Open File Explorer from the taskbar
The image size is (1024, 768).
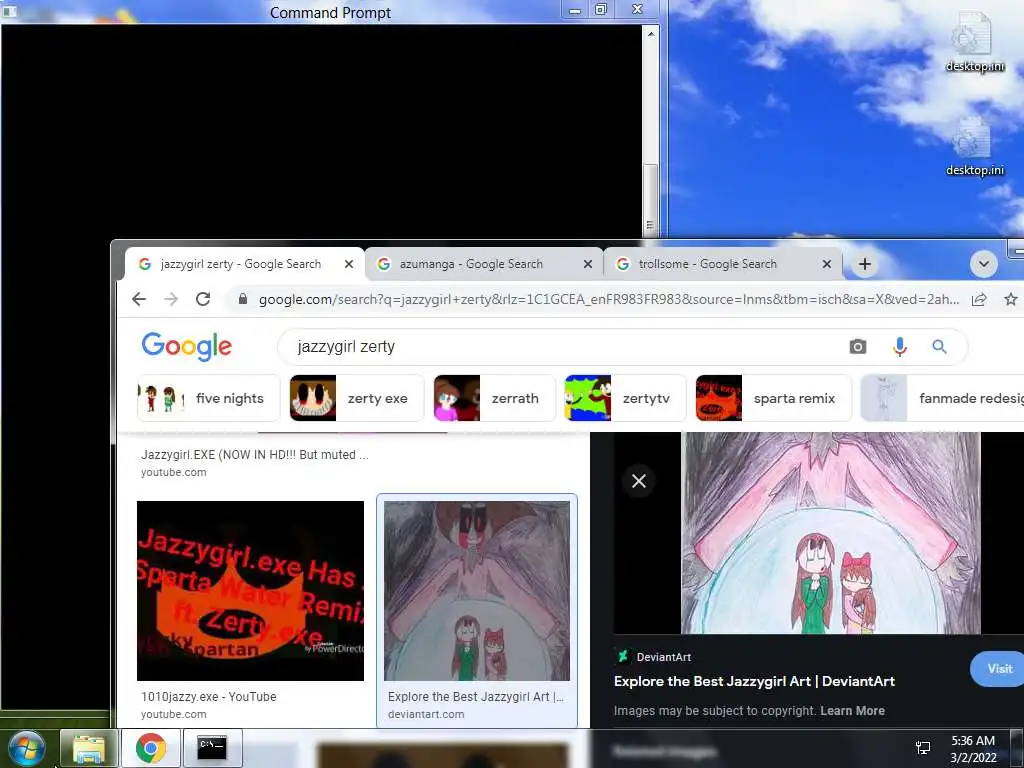pos(89,748)
